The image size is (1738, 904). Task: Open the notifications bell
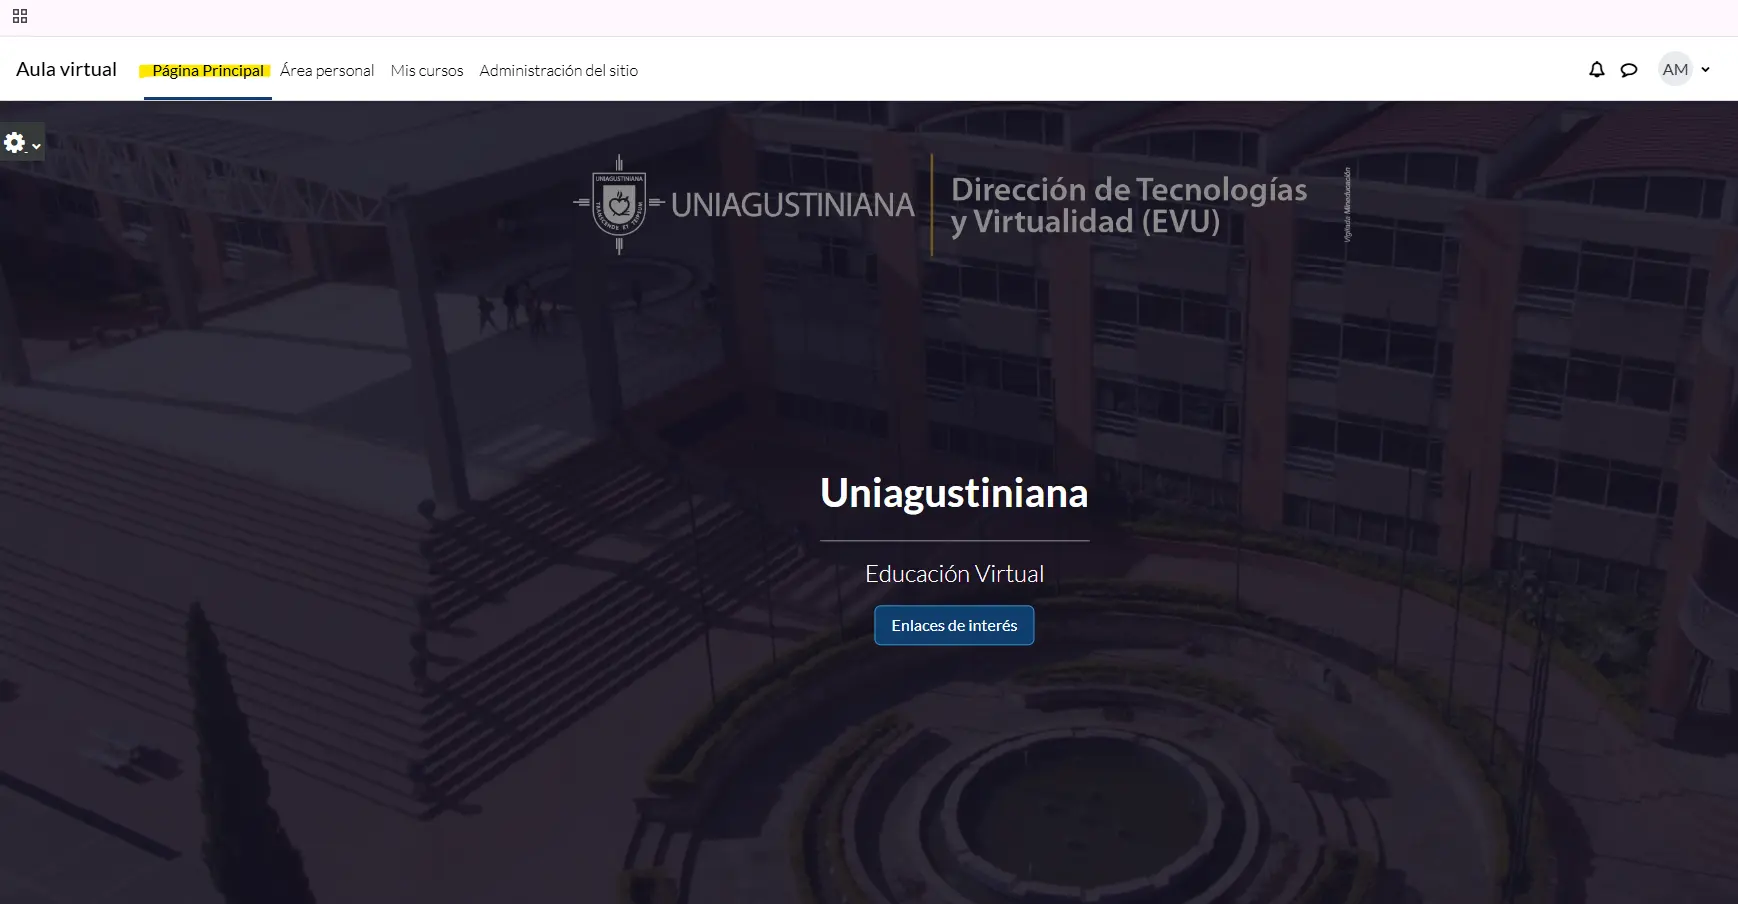(x=1597, y=70)
